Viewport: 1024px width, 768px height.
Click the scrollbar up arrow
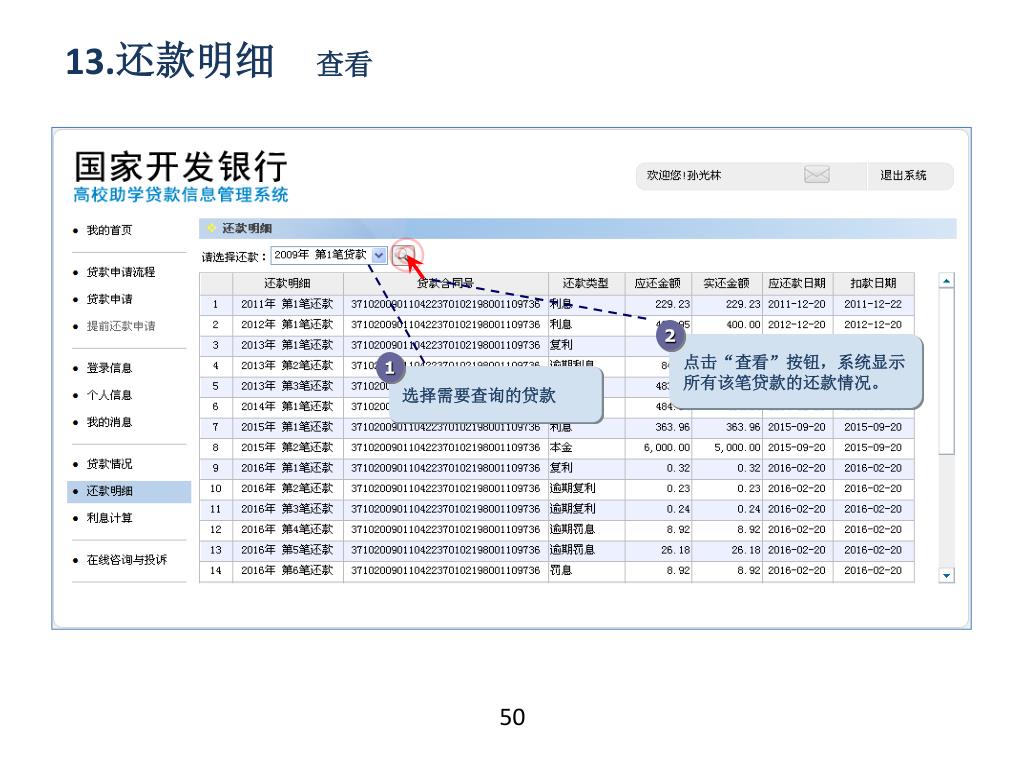click(946, 281)
